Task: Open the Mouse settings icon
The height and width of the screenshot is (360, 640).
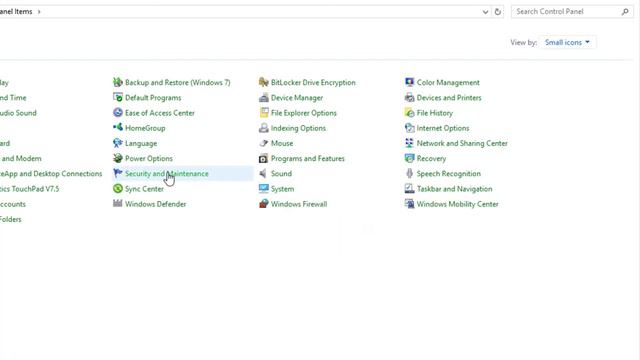Action: pos(264,143)
